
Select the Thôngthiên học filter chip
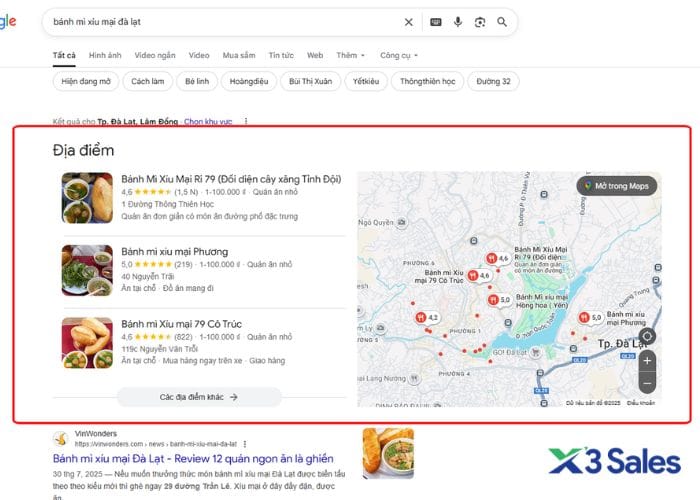tap(427, 81)
